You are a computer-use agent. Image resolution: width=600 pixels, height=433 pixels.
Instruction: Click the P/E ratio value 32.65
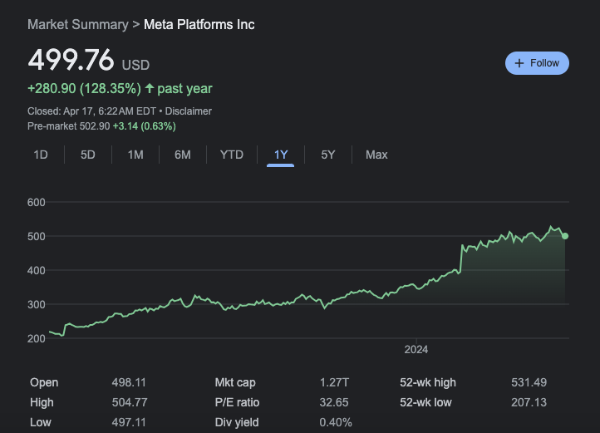(334, 402)
